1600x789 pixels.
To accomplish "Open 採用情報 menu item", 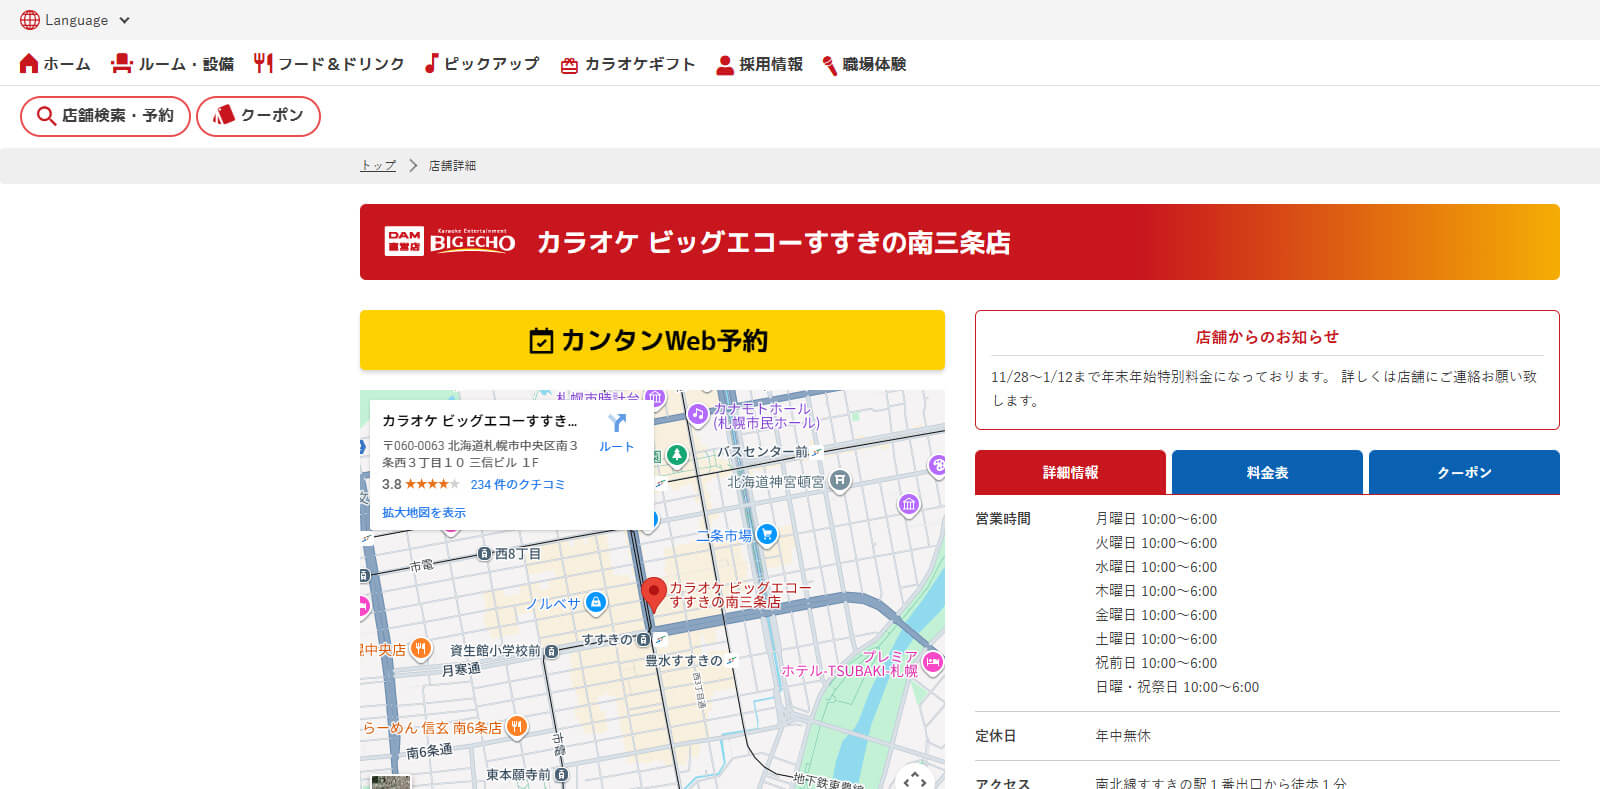I will 760,64.
